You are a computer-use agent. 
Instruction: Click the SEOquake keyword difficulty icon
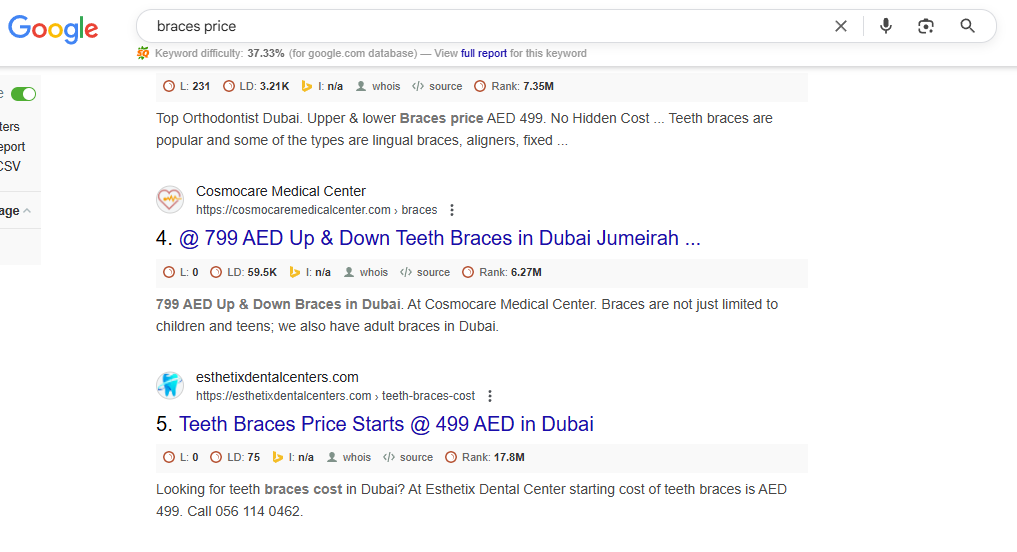tap(143, 53)
